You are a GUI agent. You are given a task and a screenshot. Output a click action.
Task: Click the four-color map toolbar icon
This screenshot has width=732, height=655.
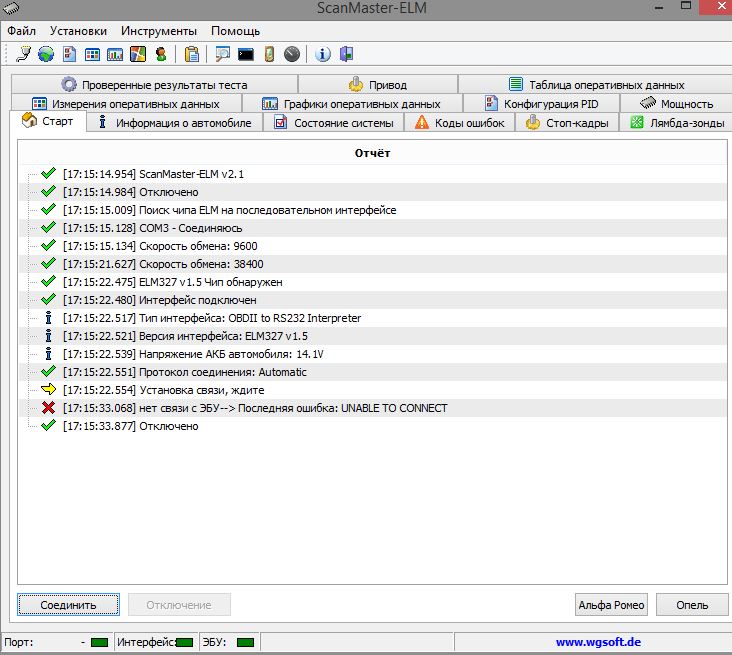[138, 54]
